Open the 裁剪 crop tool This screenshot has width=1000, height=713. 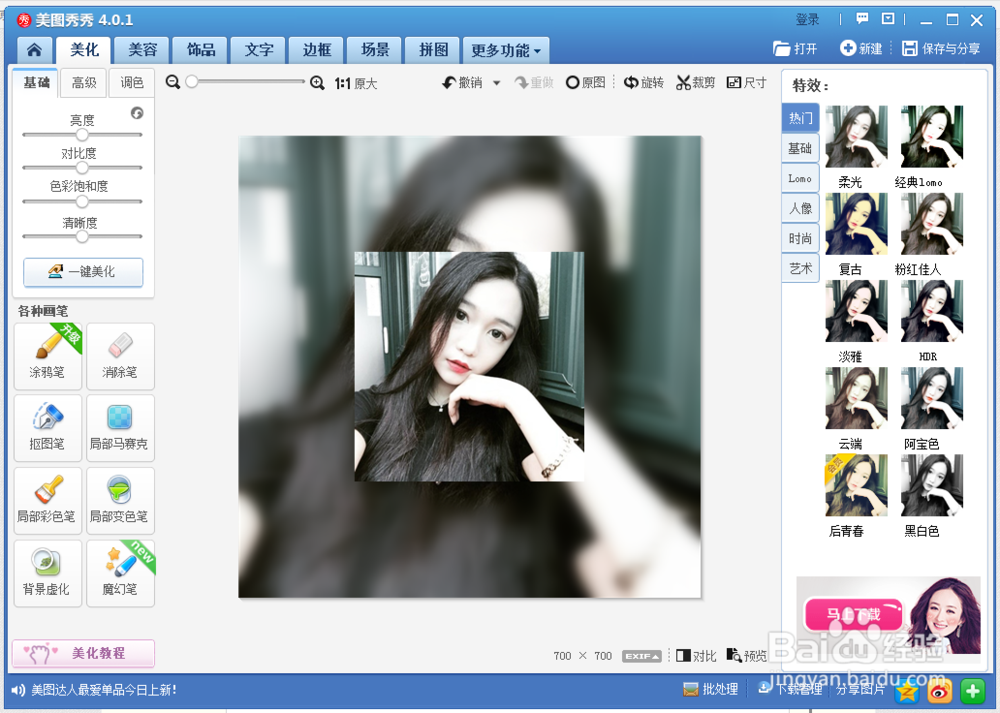click(696, 82)
